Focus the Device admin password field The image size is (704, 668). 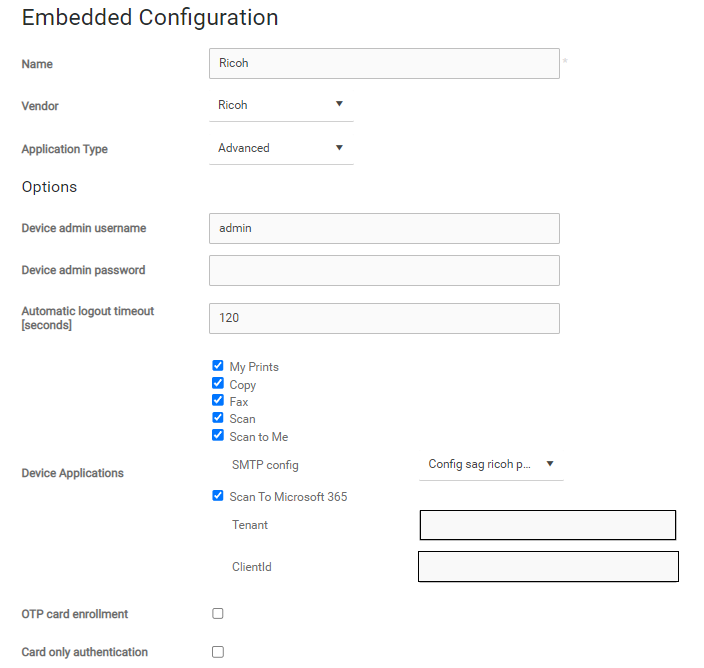coord(384,270)
